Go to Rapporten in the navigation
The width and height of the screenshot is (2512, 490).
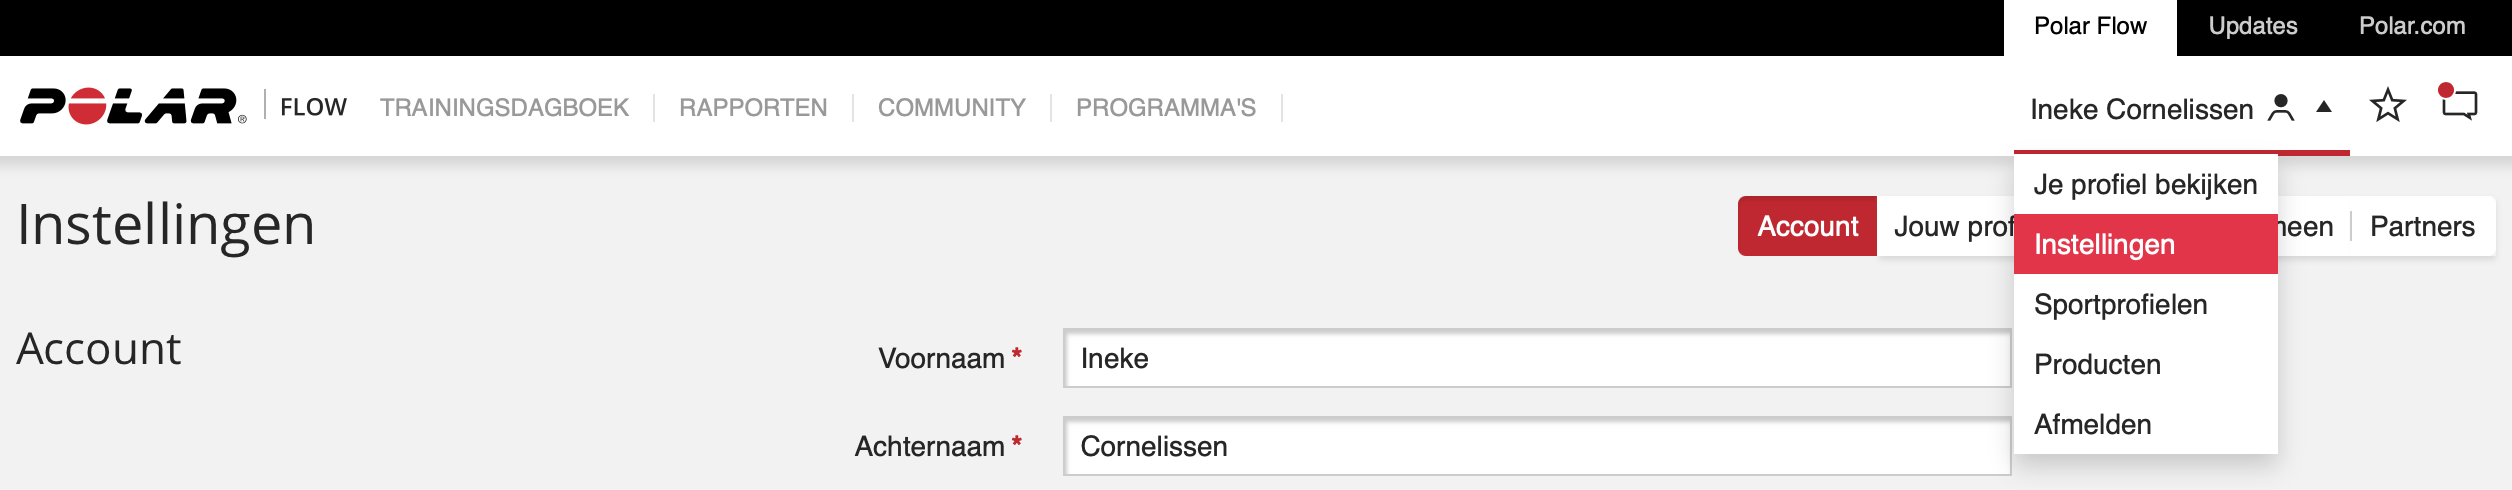point(753,107)
